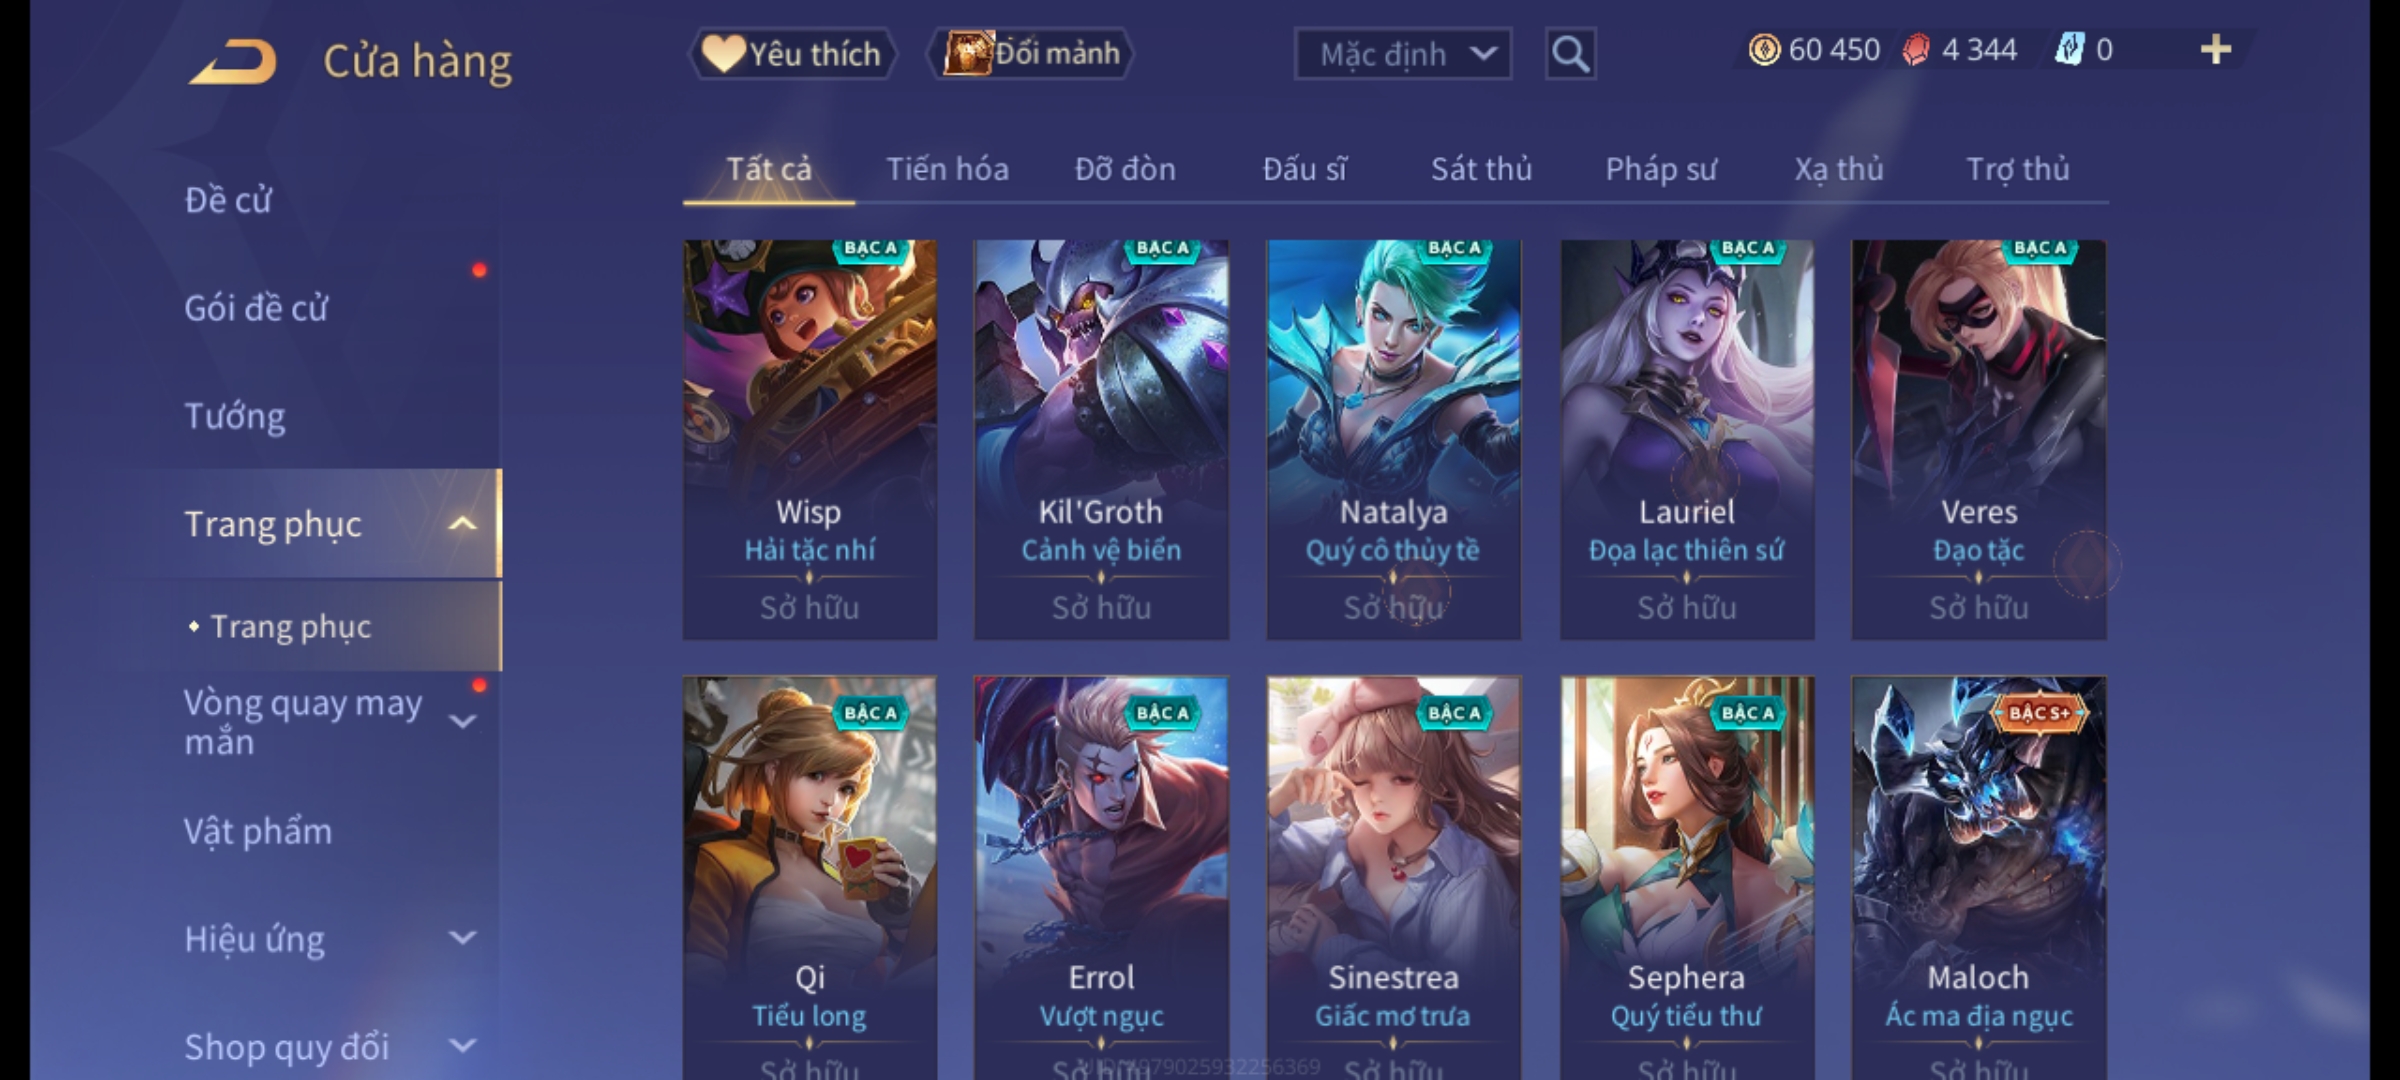Screen dimensions: 2400x1080
Task: Expand the Hiệu ứng sidebar section
Action: [x=462, y=938]
